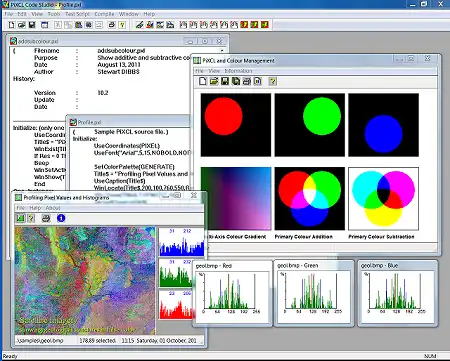Click the satellite imagery picture
The image size is (450, 361).
coord(85,281)
